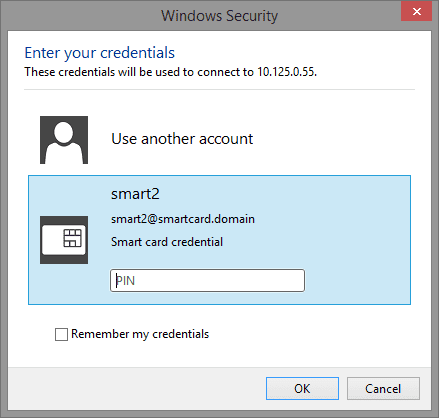This screenshot has width=439, height=418.
Task: Choose the Use another account option
Action: tap(182, 139)
